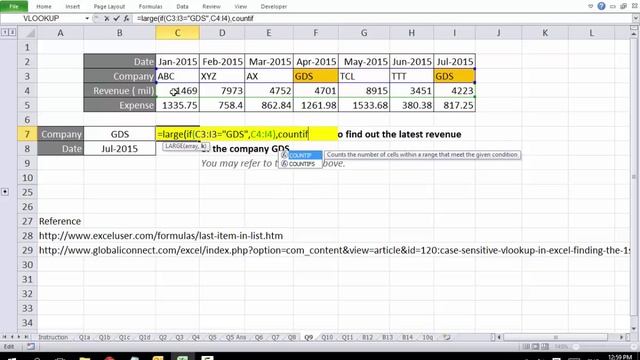Select the Mar-2015 date cell
The image size is (640, 360).
269,62
